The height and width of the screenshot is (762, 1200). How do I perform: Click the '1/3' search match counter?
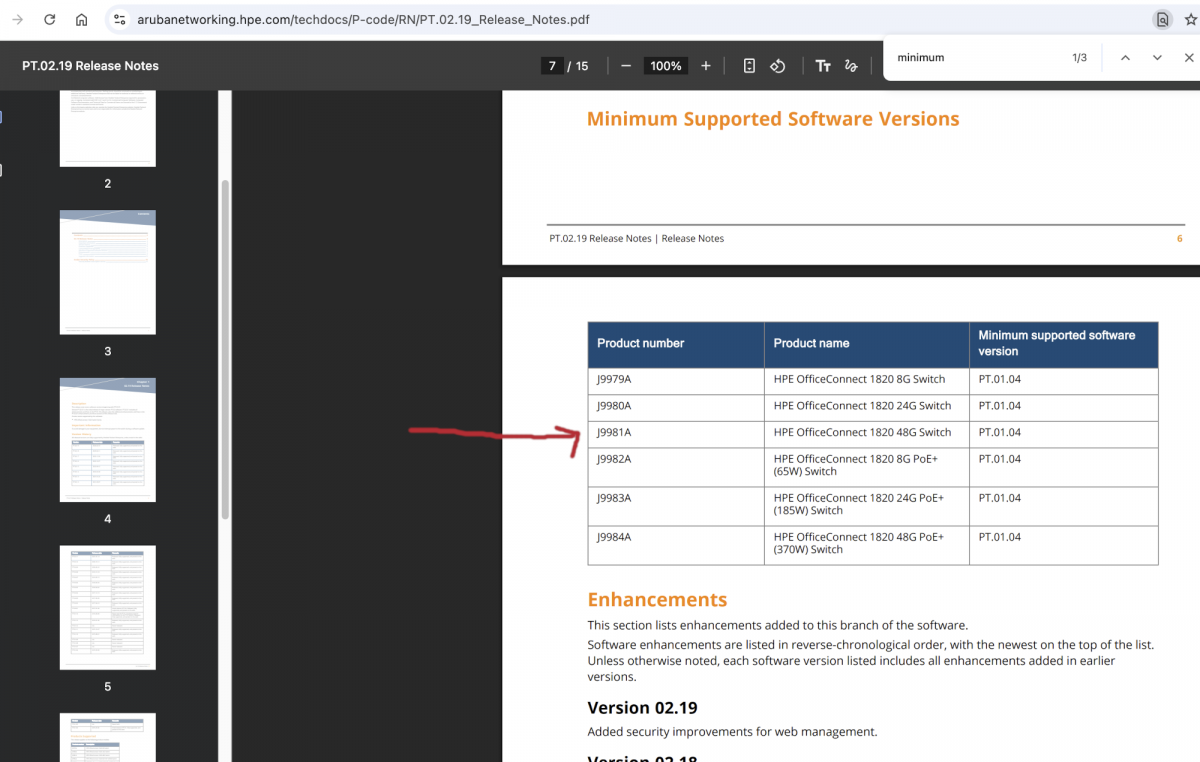(x=1079, y=58)
